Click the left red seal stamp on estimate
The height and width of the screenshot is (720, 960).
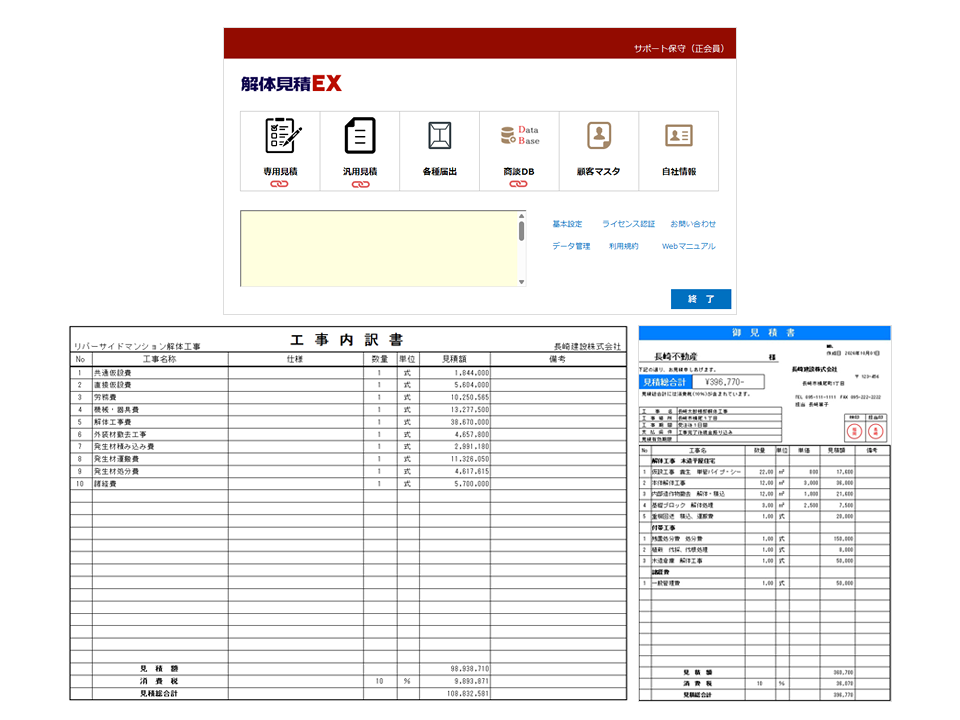[854, 432]
